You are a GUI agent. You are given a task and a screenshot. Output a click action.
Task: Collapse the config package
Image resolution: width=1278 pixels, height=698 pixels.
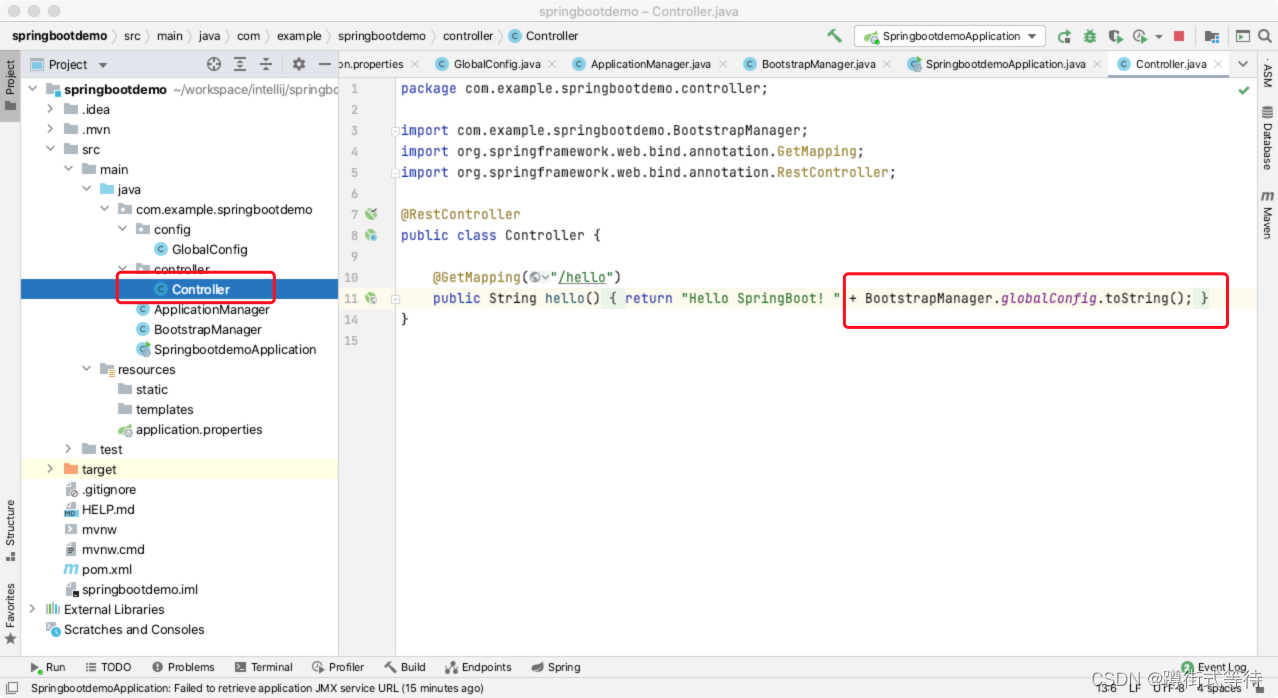(123, 229)
